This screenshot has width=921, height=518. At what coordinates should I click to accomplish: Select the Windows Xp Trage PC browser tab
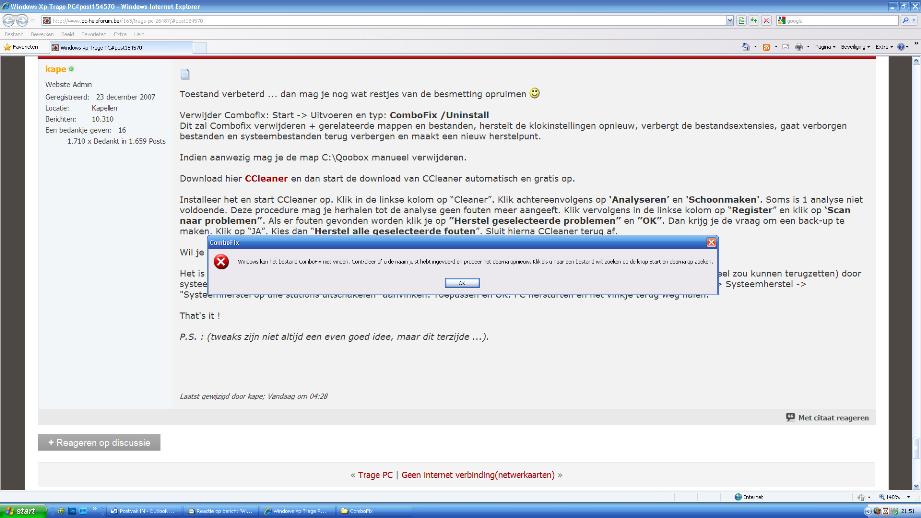(x=120, y=47)
